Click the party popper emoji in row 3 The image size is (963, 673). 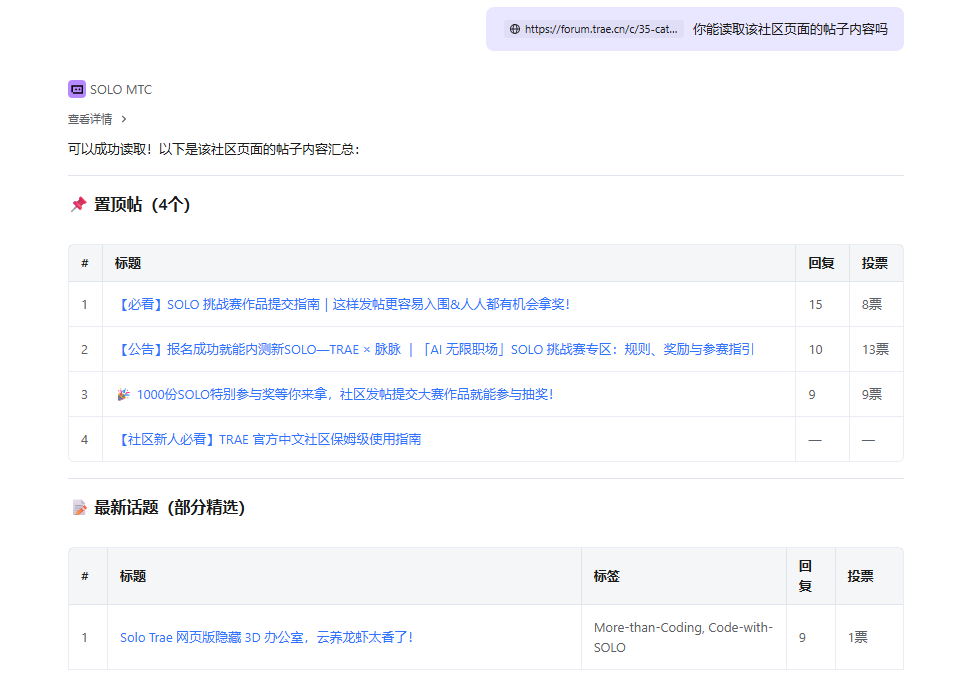[123, 395]
